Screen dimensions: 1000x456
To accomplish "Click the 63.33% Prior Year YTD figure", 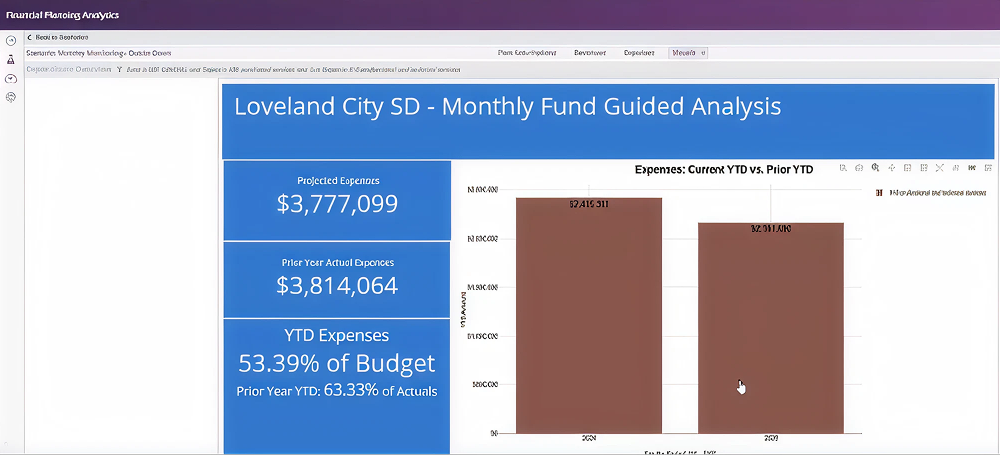I will click(351, 390).
